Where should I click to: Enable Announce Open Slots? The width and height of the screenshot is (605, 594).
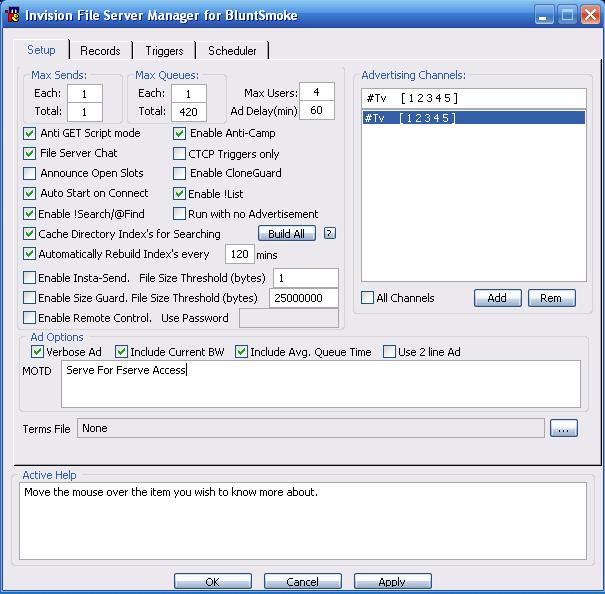[x=30, y=174]
